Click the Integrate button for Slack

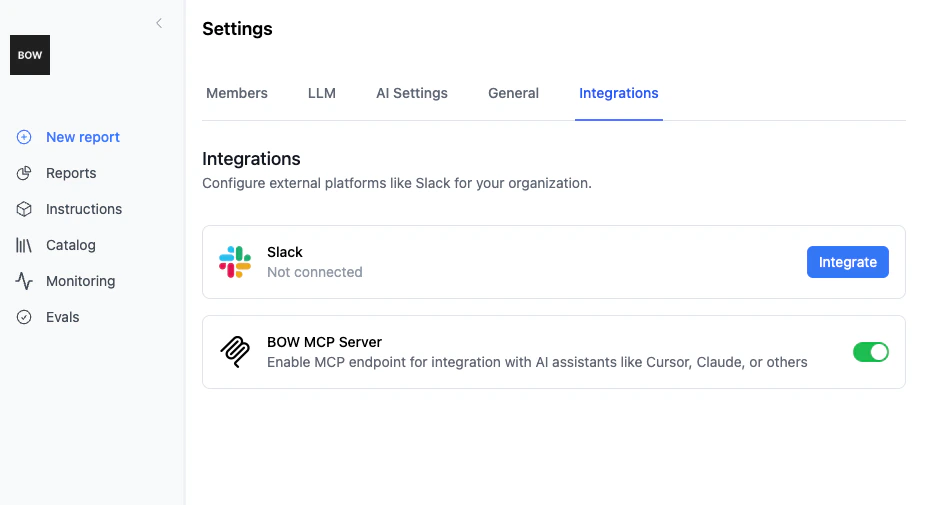pyautogui.click(x=847, y=262)
